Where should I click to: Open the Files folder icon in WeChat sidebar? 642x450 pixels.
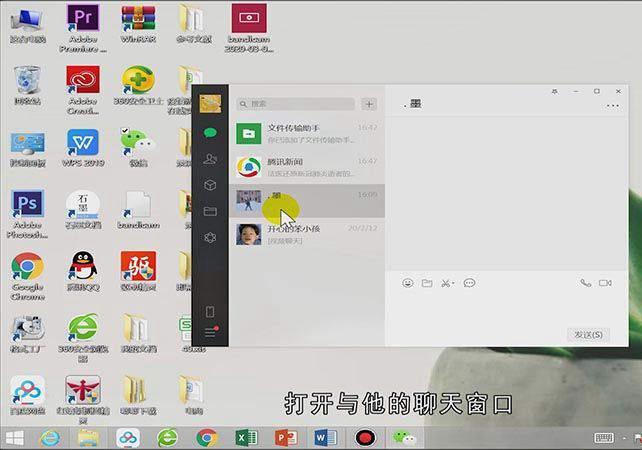[x=210, y=211]
